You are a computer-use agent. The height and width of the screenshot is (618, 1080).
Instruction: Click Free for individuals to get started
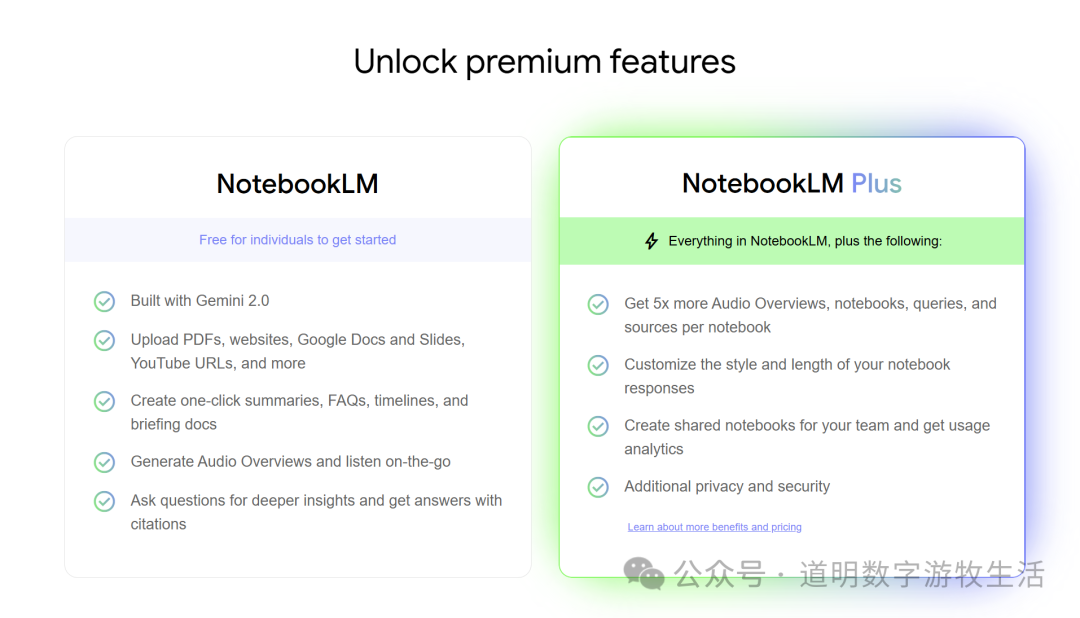(x=297, y=239)
